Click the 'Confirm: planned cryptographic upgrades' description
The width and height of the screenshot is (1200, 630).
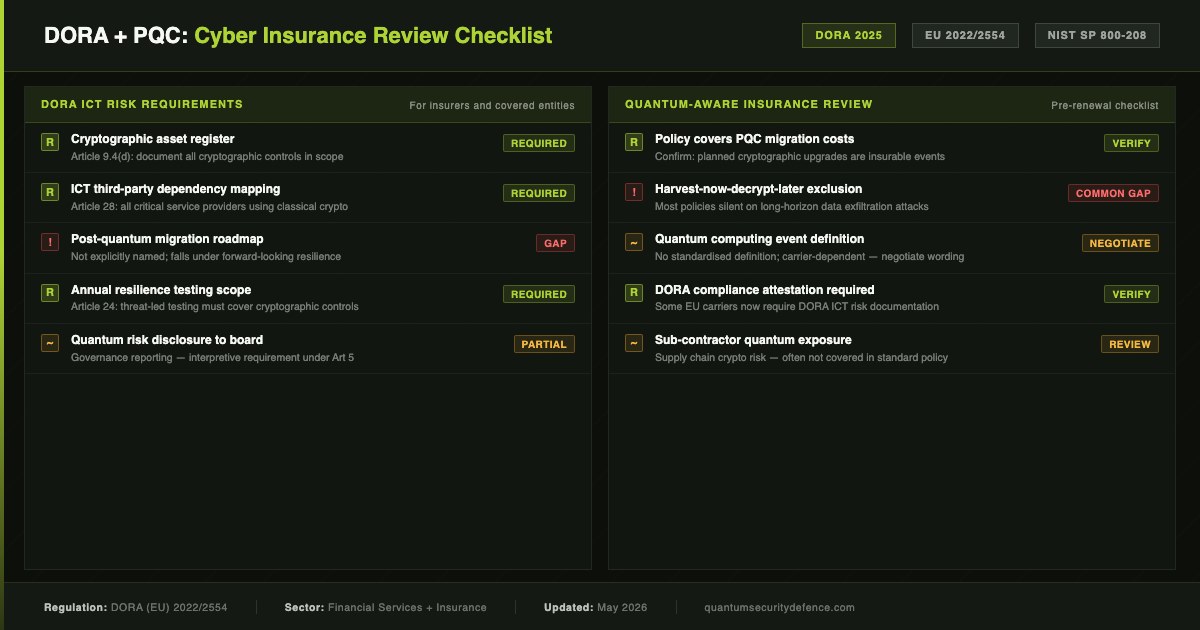(x=799, y=157)
